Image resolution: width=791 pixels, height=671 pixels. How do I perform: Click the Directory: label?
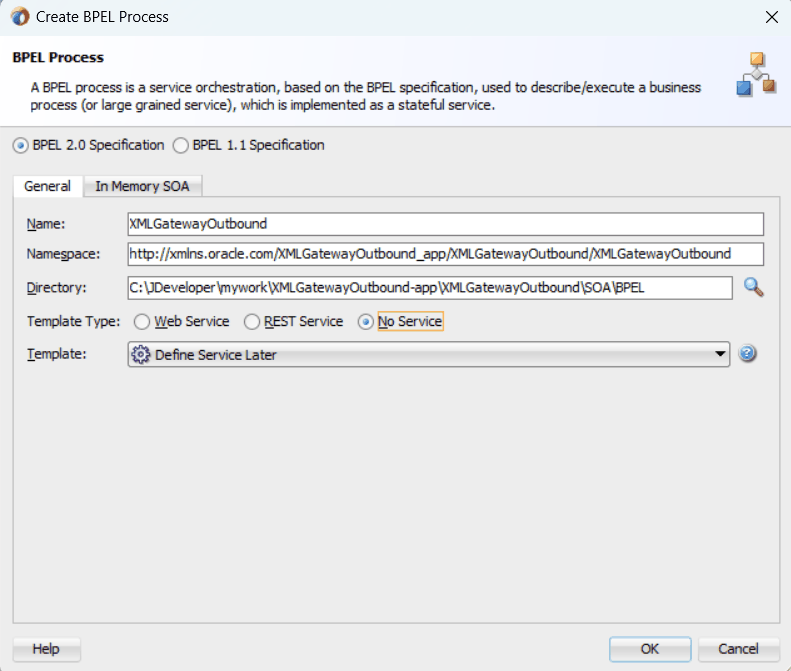click(56, 288)
